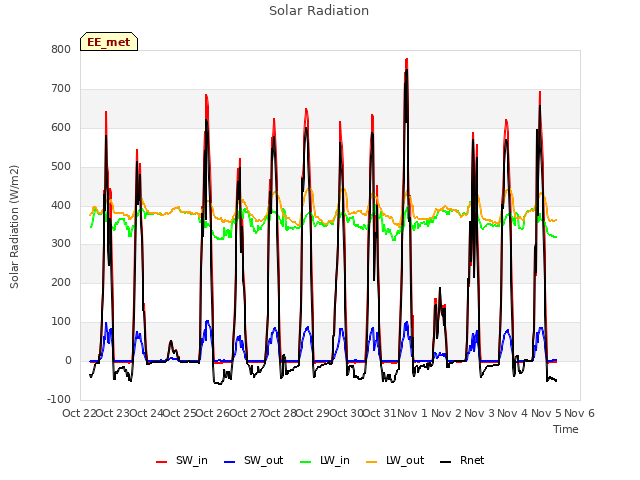
Task: Click the 400 y-axis tick label
Action: (61, 205)
